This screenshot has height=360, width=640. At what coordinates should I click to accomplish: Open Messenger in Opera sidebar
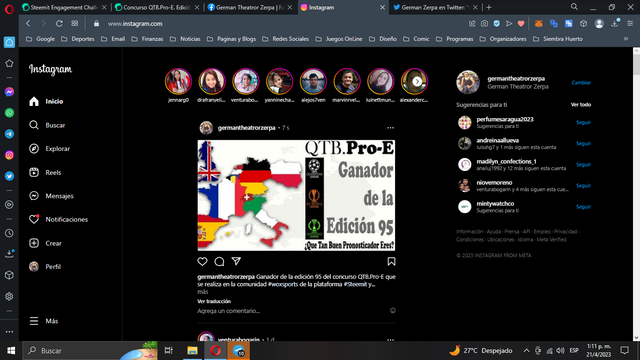pos(9,92)
